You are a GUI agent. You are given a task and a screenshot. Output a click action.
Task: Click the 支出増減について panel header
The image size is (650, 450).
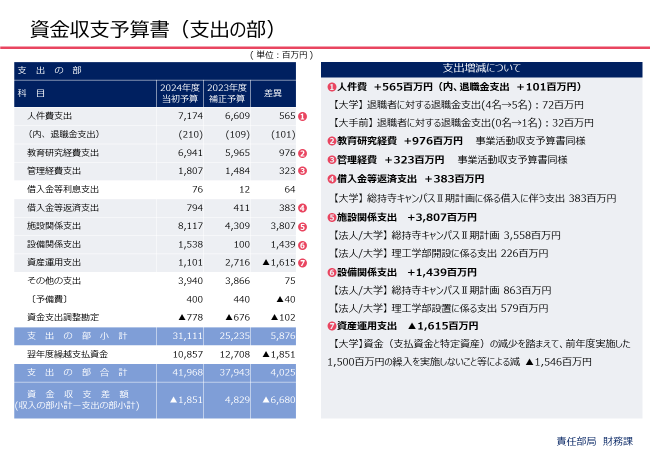pos(480,68)
